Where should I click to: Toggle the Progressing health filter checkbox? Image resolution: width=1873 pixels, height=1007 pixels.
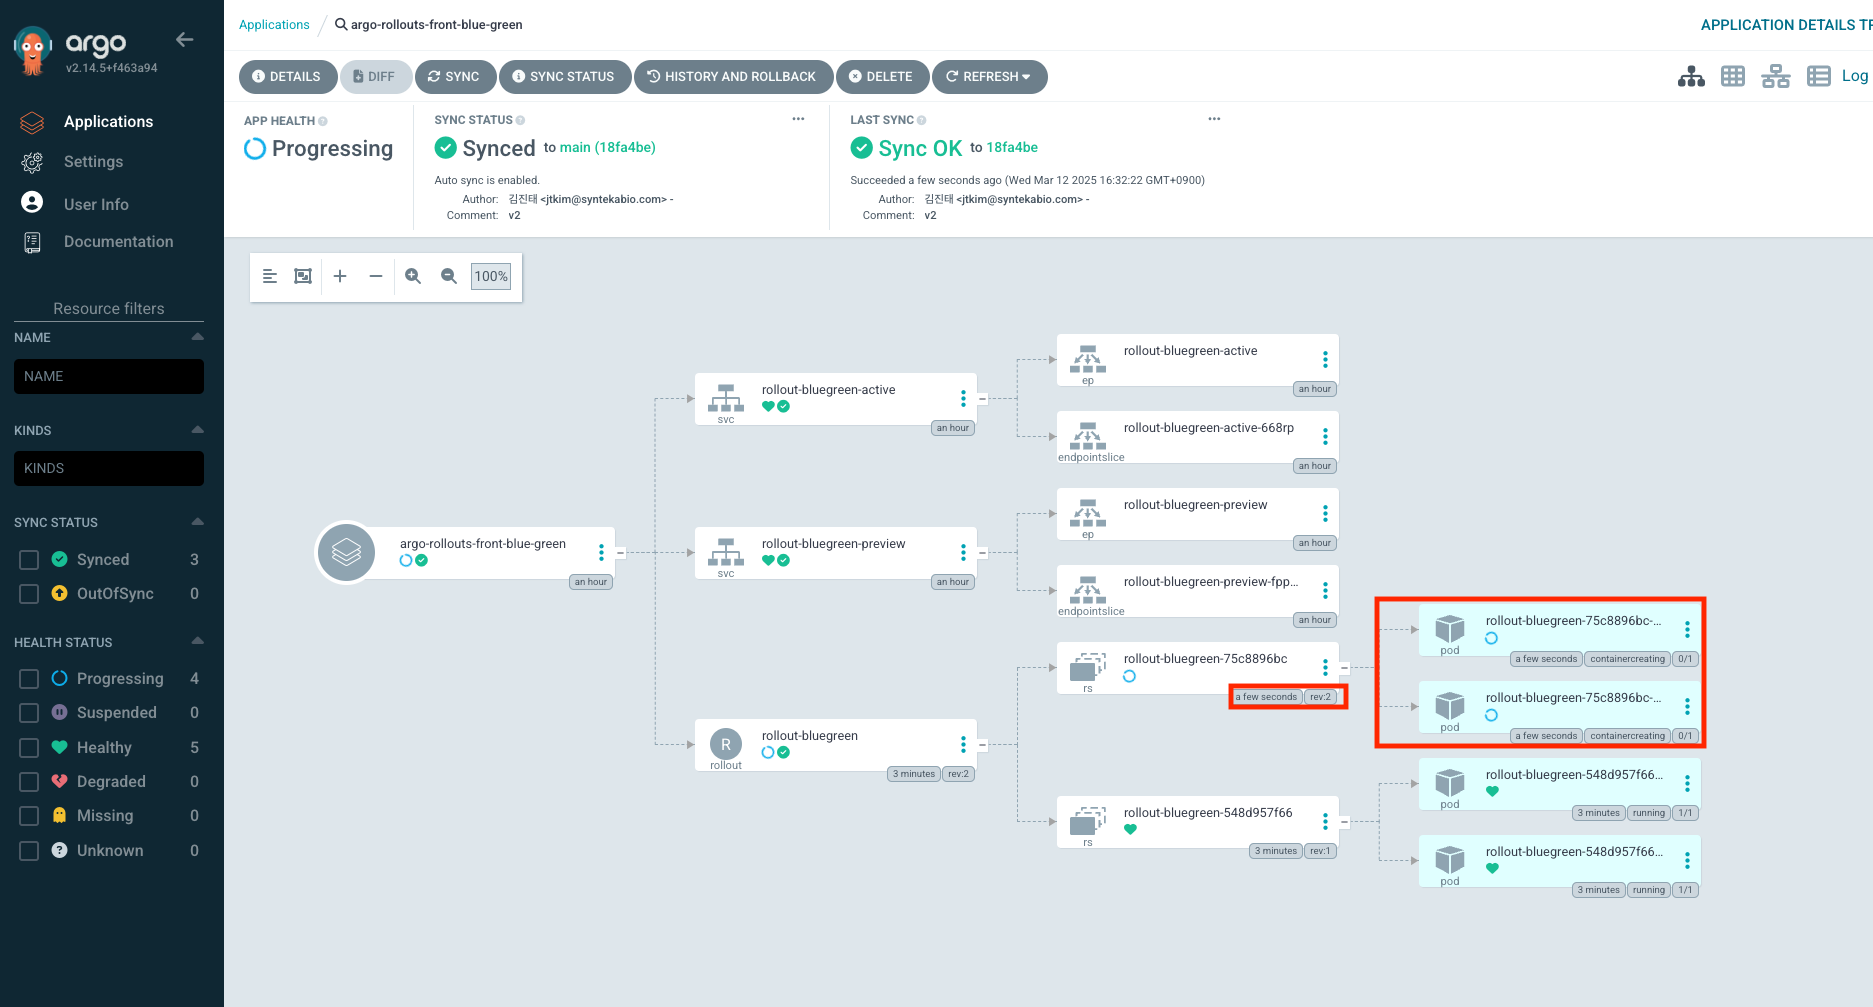(x=29, y=679)
